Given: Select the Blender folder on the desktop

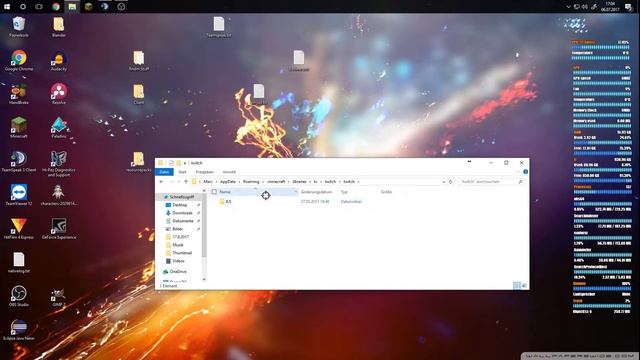Looking at the screenshot, I should (x=59, y=27).
